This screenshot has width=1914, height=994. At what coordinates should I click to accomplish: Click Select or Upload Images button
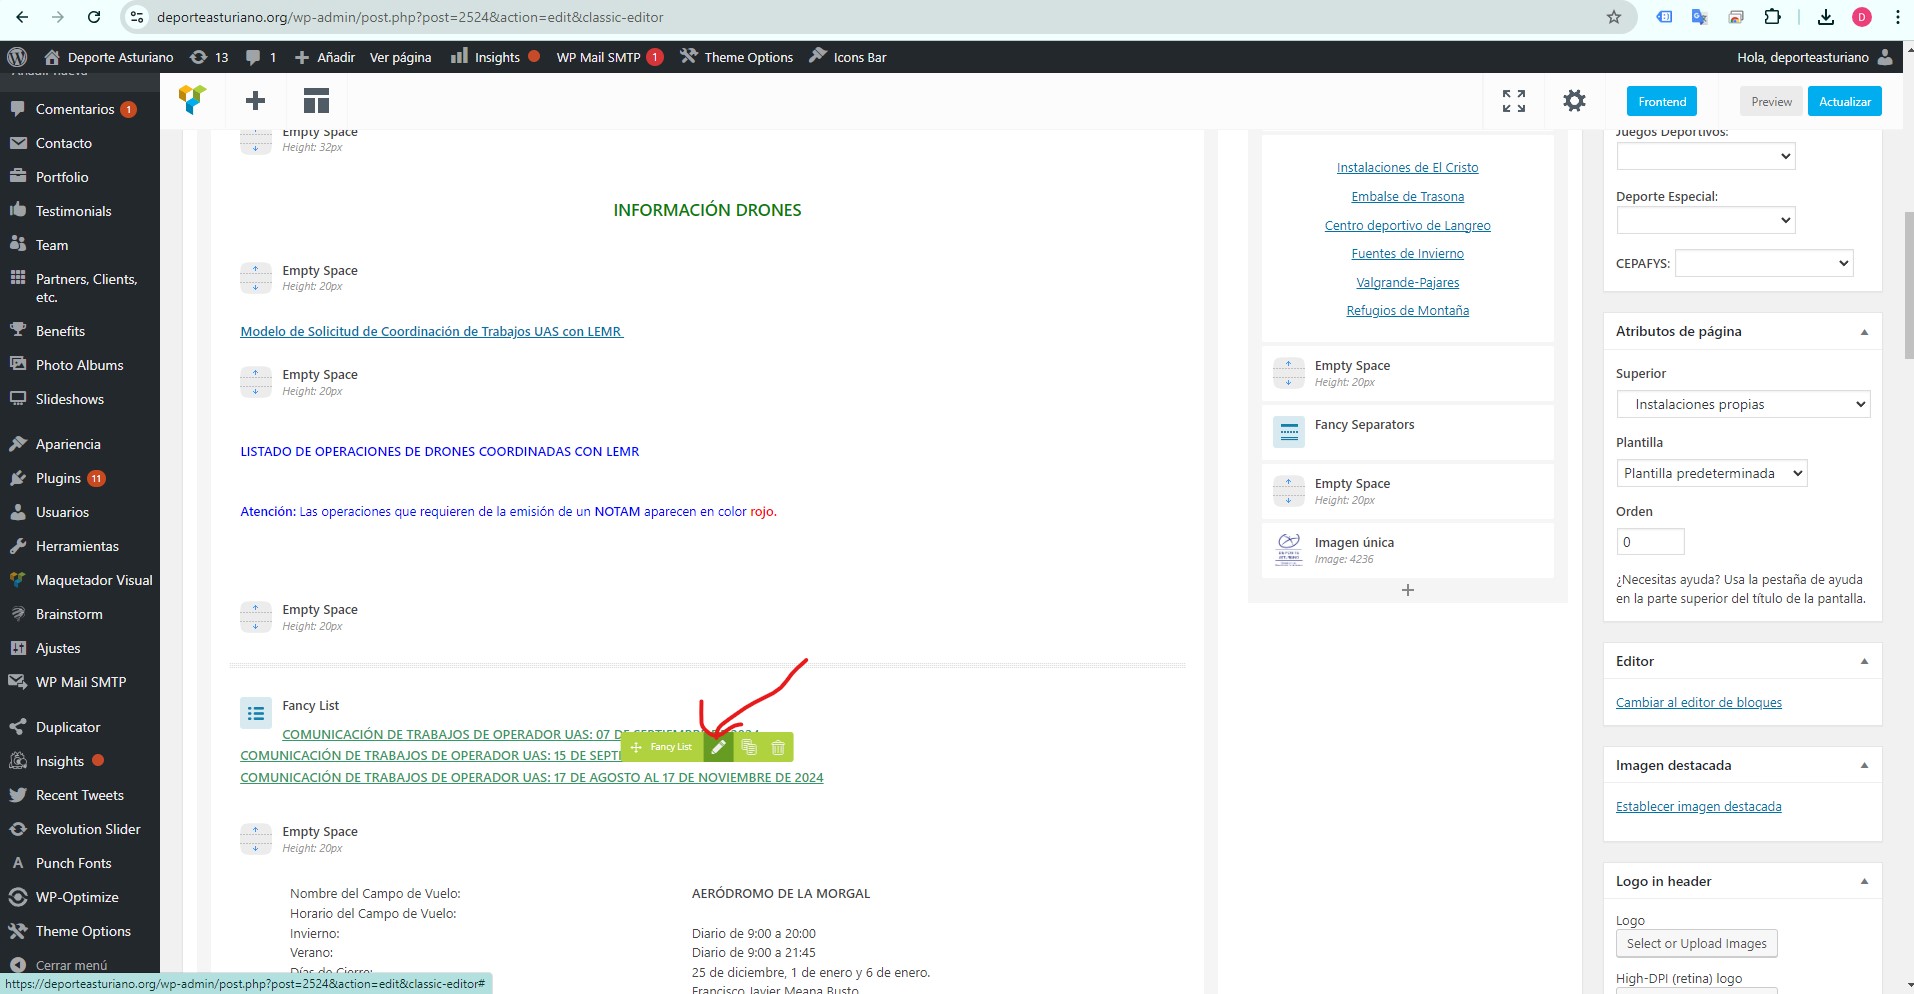(x=1696, y=943)
